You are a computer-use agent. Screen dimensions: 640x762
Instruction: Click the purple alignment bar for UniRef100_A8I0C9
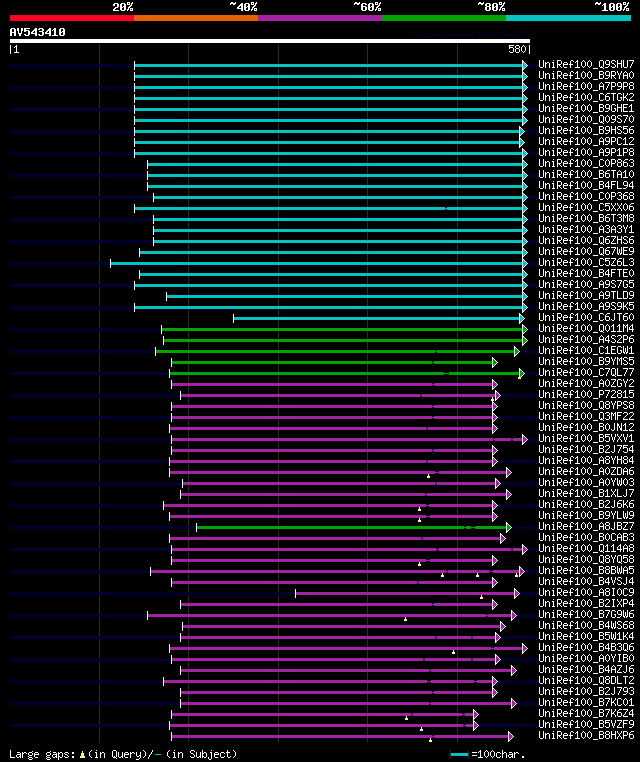tap(407, 593)
